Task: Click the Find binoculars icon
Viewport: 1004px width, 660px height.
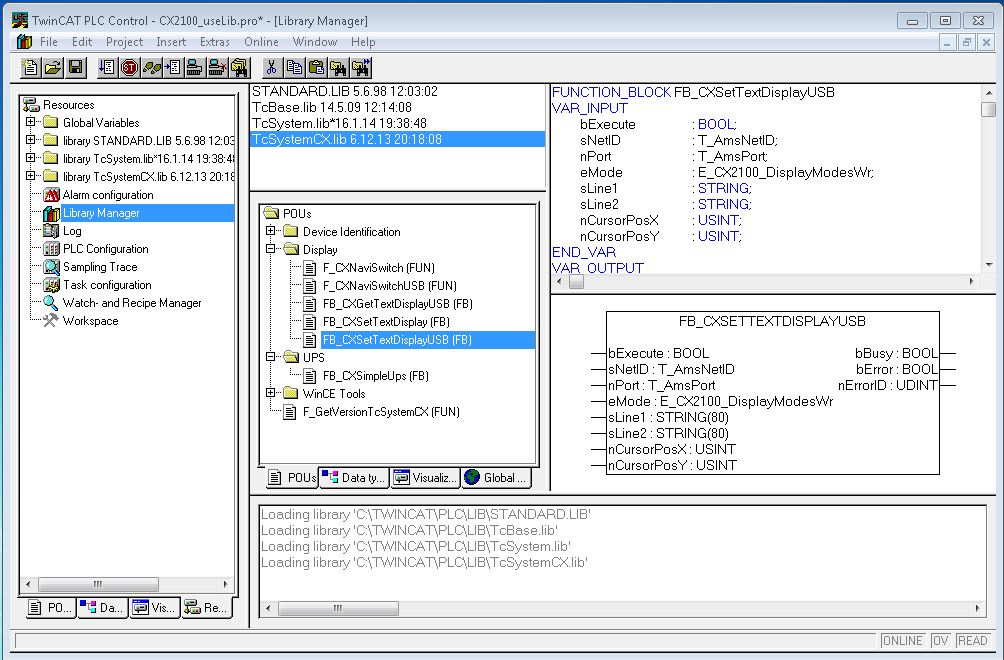Action: pos(338,67)
